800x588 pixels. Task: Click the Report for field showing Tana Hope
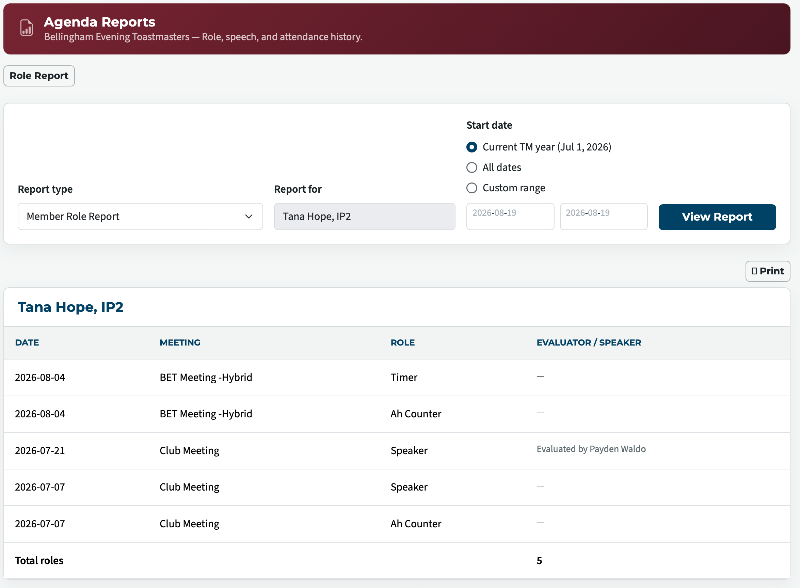coord(364,216)
